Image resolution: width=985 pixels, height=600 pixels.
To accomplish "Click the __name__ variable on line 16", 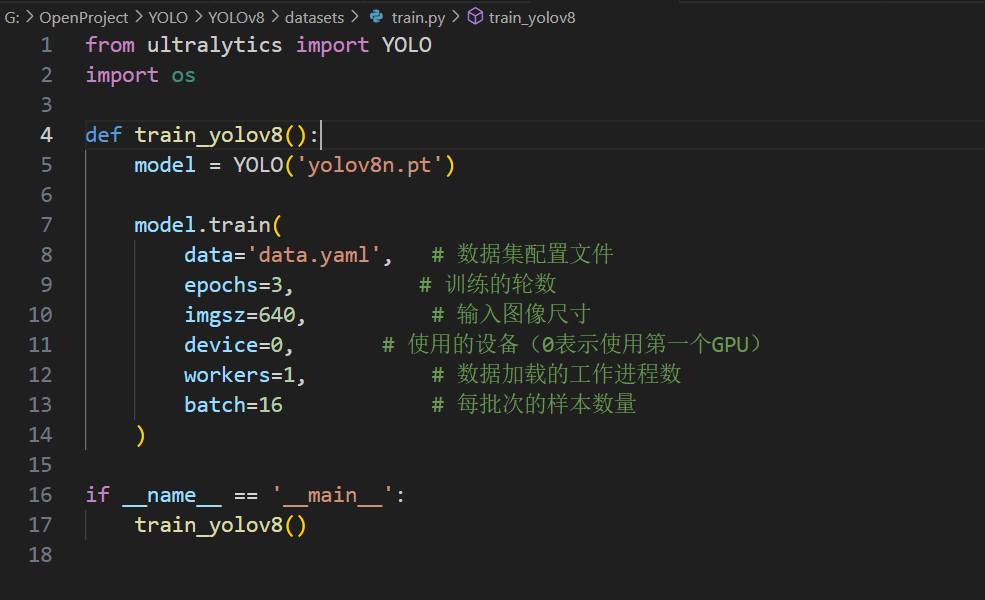I will tap(171, 496).
